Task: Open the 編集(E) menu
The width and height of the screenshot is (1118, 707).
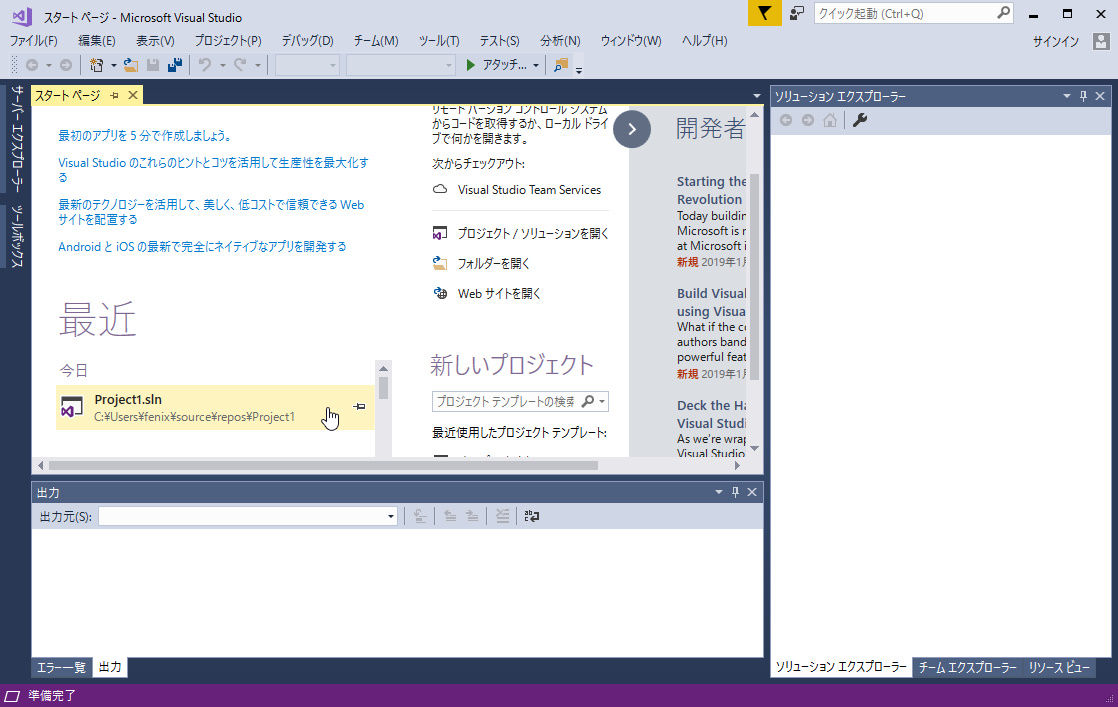Action: [96, 41]
